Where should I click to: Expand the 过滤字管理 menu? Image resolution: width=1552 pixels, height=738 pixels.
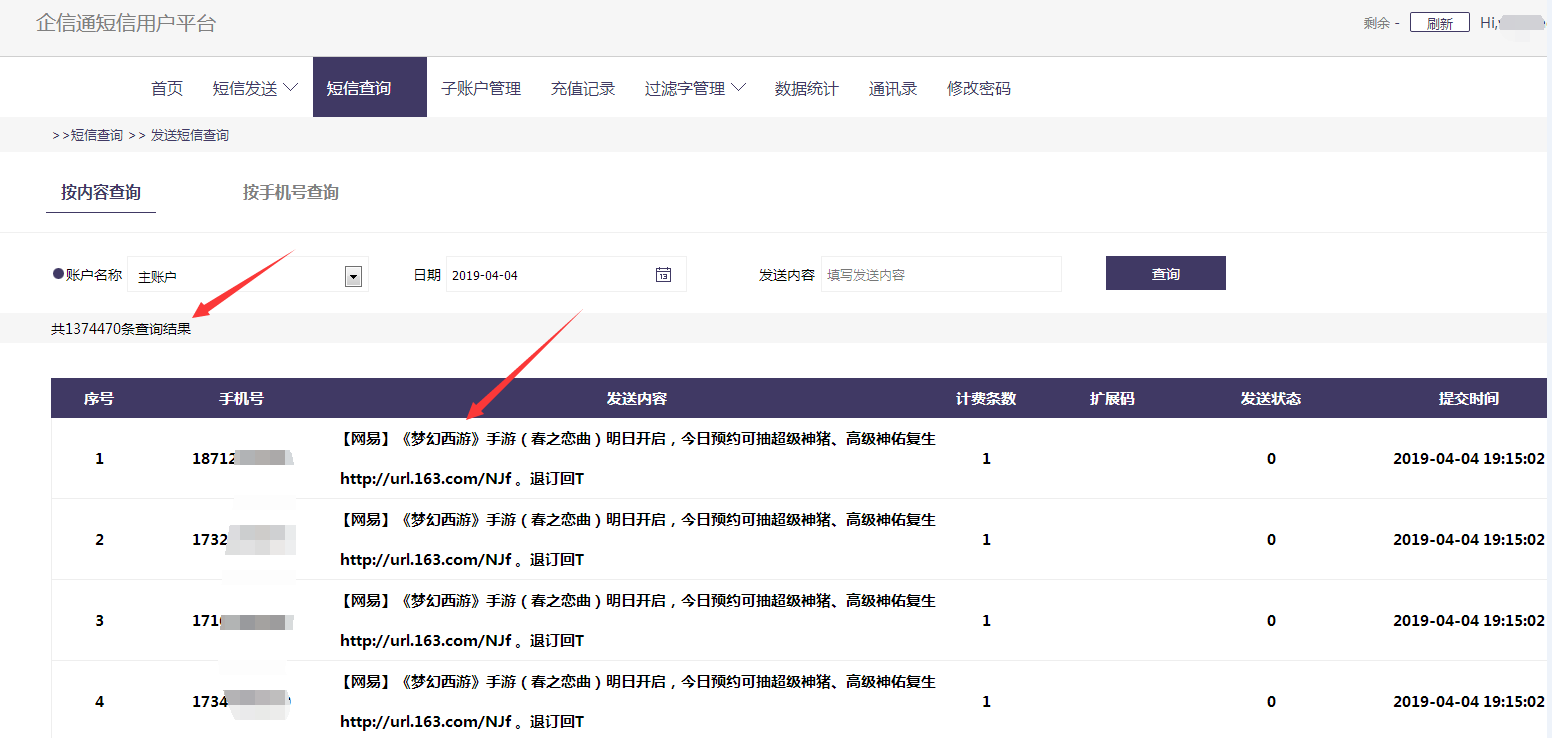(695, 88)
